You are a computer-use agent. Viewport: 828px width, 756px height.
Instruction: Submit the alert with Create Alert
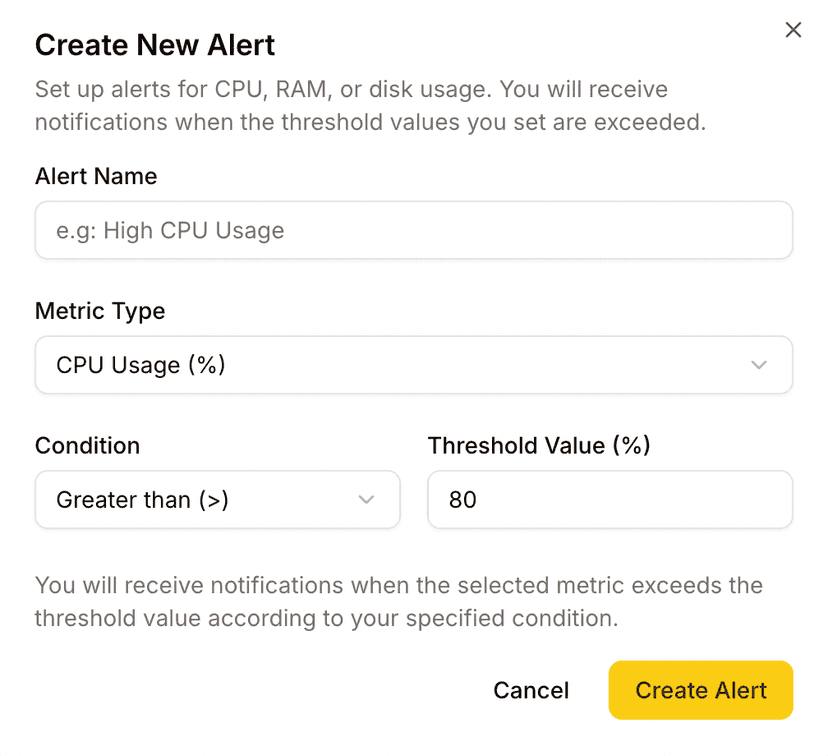pos(700,690)
